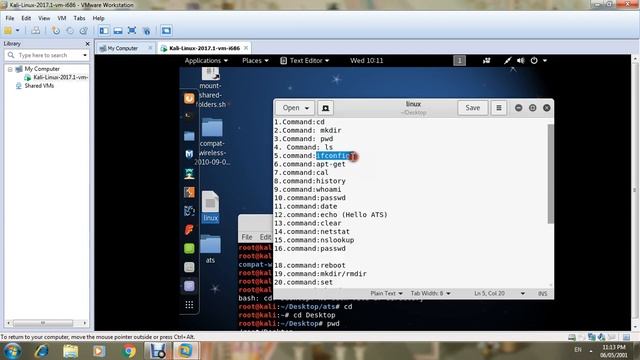The width and height of the screenshot is (640, 360).
Task: Close the My Computer tab
Action: 150,48
